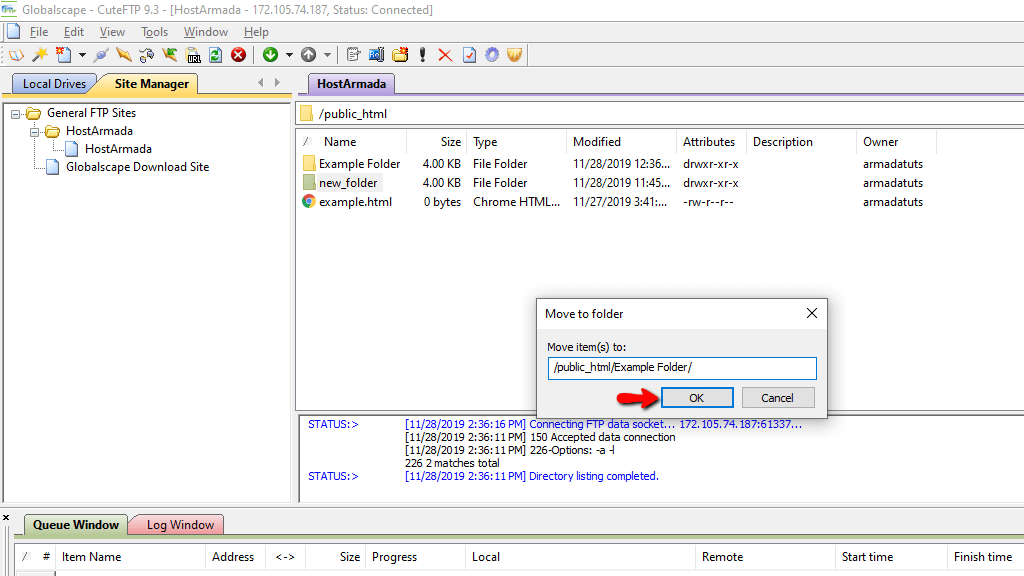The width and height of the screenshot is (1024, 576).
Task: Select the Example Folder row
Action: coord(359,164)
